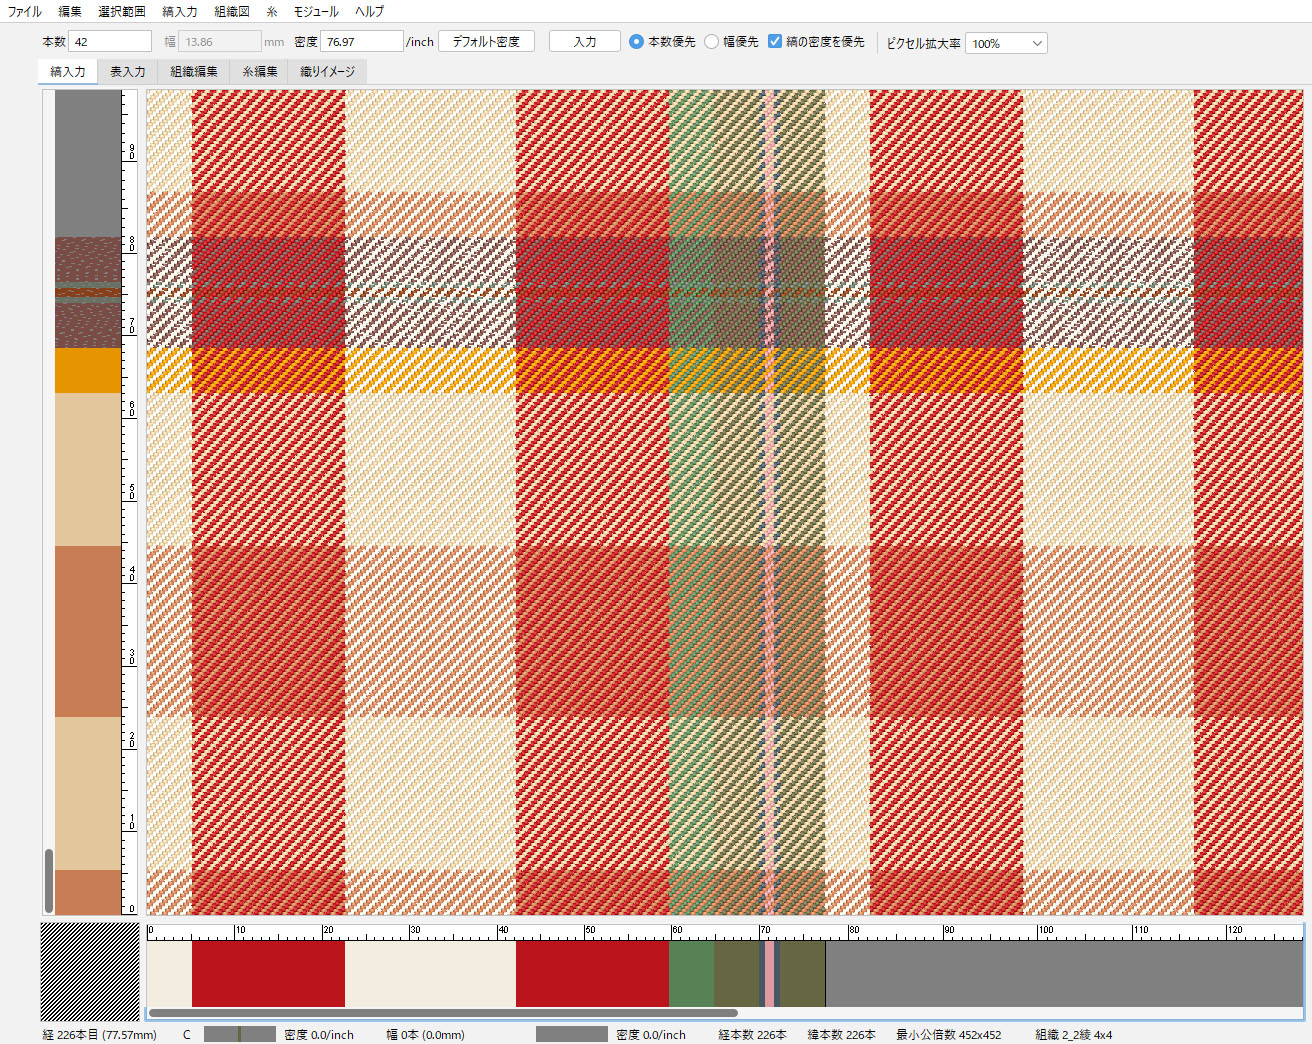Open the 糸 menu
Screen dimensions: 1312x1044
[271, 11]
